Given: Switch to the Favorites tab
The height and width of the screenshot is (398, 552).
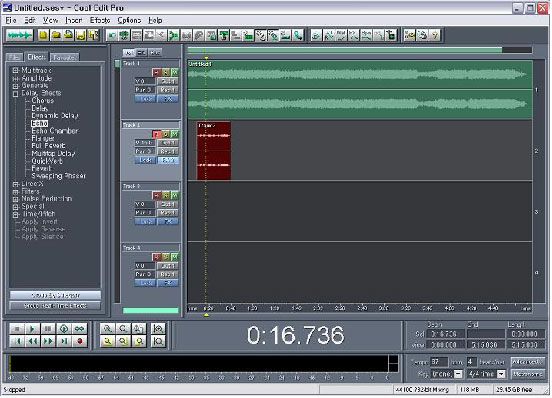Looking at the screenshot, I should pyautogui.click(x=65, y=57).
